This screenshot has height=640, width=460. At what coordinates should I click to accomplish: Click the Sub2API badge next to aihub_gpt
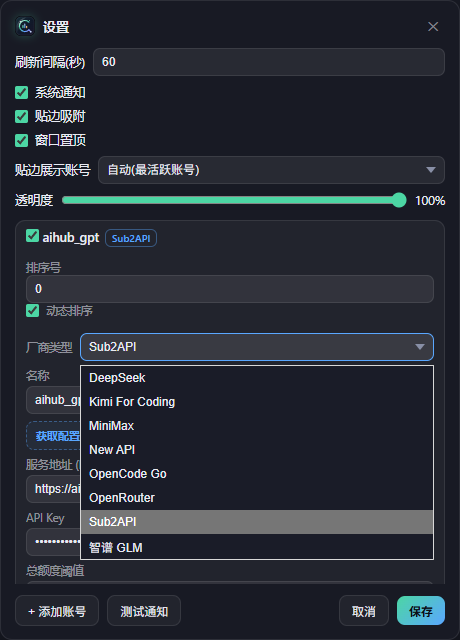(131, 238)
